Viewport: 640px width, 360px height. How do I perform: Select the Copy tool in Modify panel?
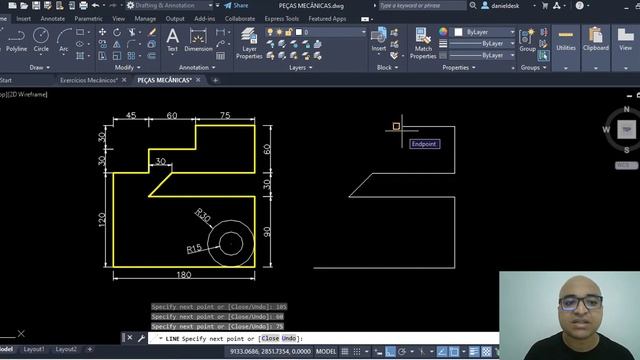point(102,44)
